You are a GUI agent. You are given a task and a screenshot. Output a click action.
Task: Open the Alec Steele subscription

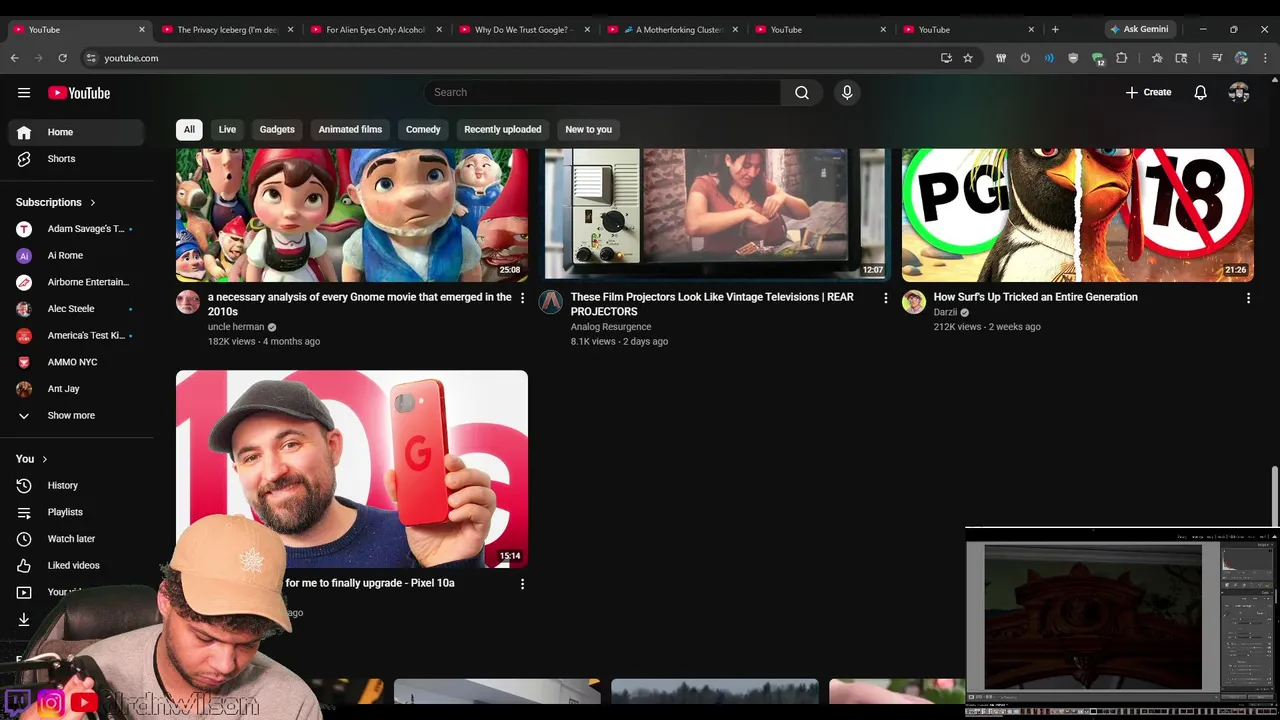click(77, 309)
